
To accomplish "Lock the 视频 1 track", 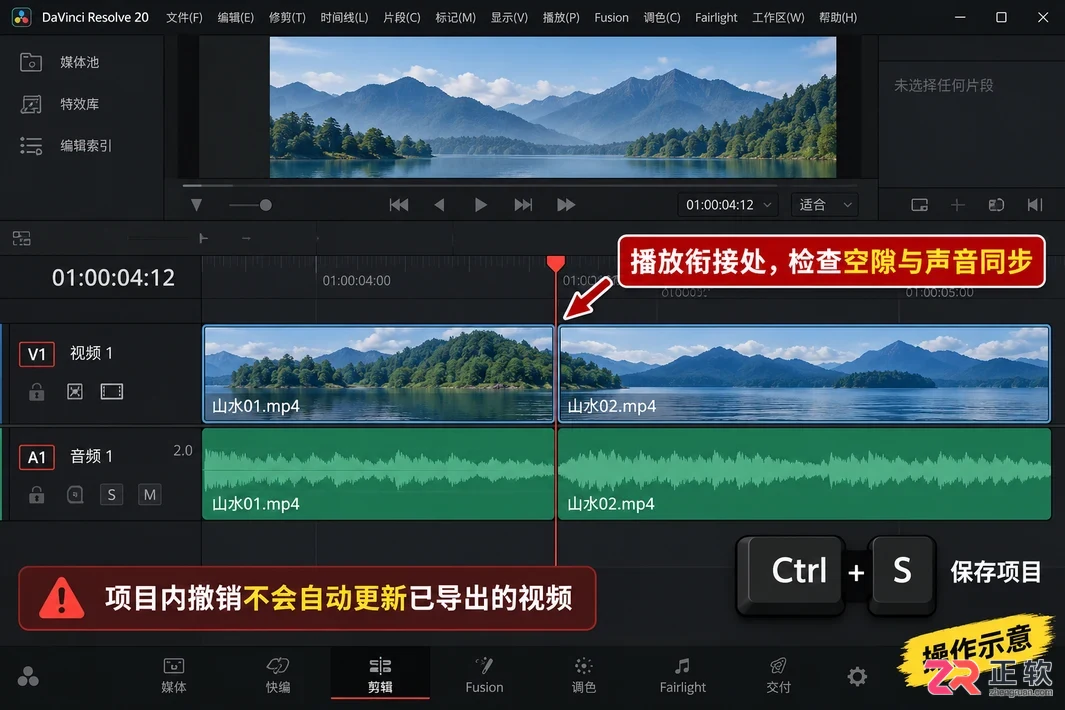I will click(37, 392).
